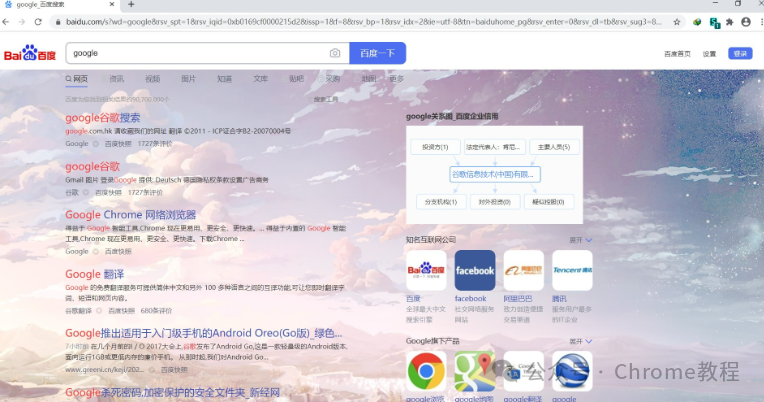Switch to the 图片 tab
Viewport: 764px width, 402px height.
click(189, 79)
